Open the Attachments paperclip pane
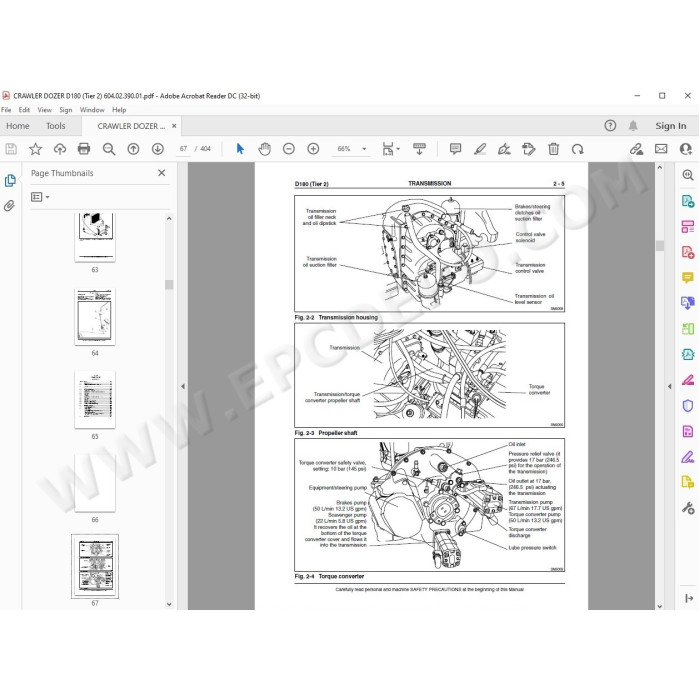This screenshot has height=700, width=700. [9, 205]
